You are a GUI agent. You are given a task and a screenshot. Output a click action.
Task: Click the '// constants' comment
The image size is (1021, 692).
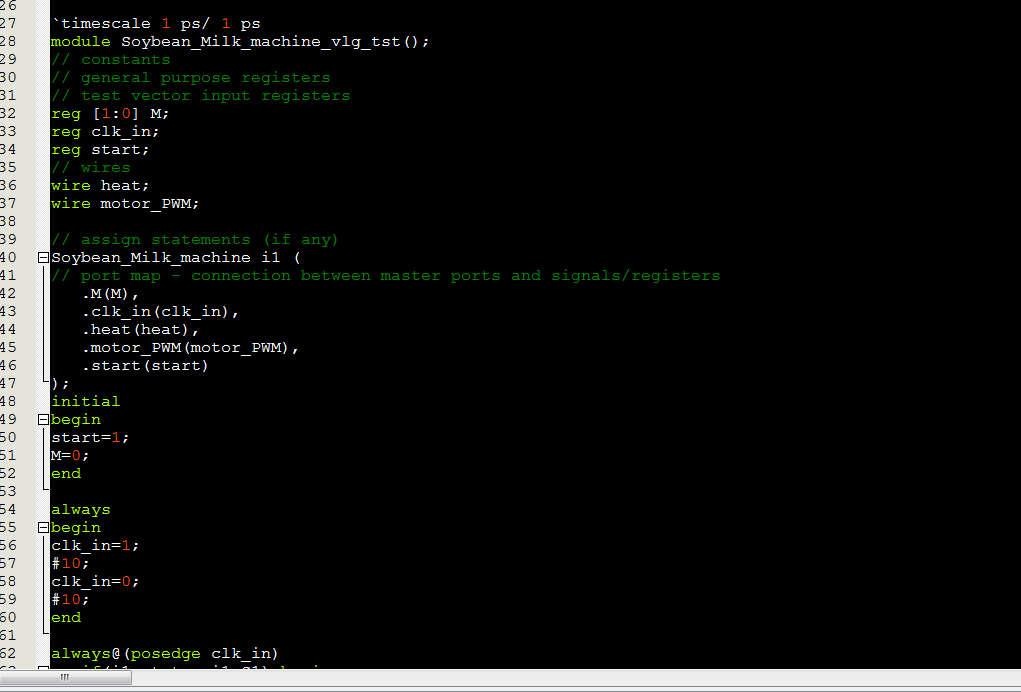(111, 60)
